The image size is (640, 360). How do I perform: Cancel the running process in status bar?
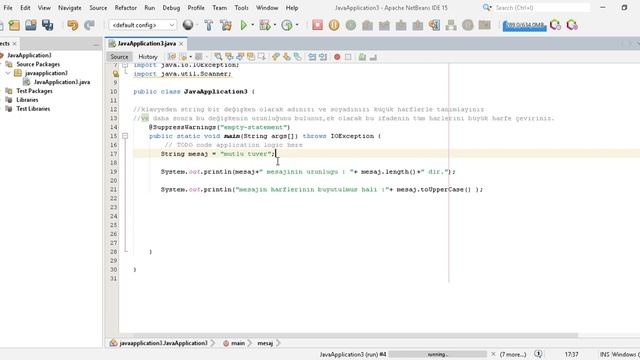pyautogui.click(x=493, y=354)
